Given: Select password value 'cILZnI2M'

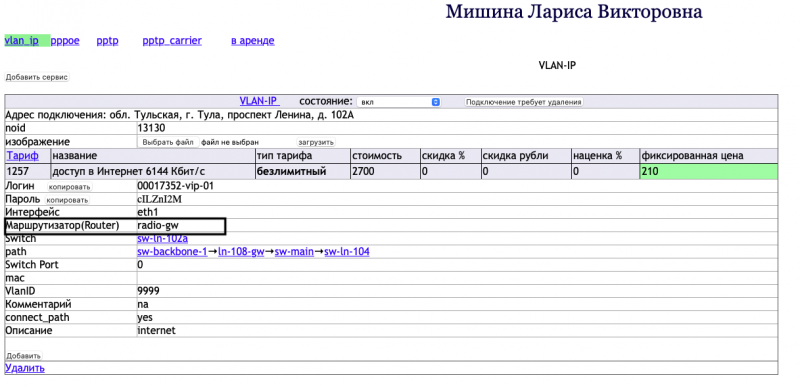Looking at the screenshot, I should pyautogui.click(x=160, y=199).
